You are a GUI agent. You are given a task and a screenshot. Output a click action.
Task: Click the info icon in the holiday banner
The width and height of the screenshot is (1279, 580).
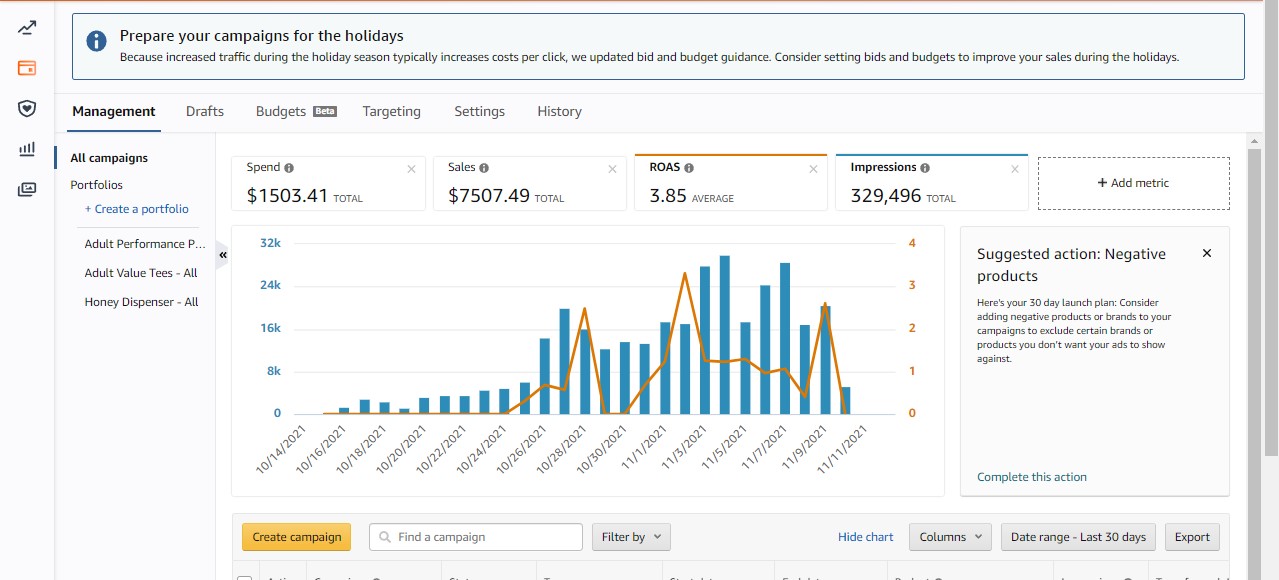point(96,41)
